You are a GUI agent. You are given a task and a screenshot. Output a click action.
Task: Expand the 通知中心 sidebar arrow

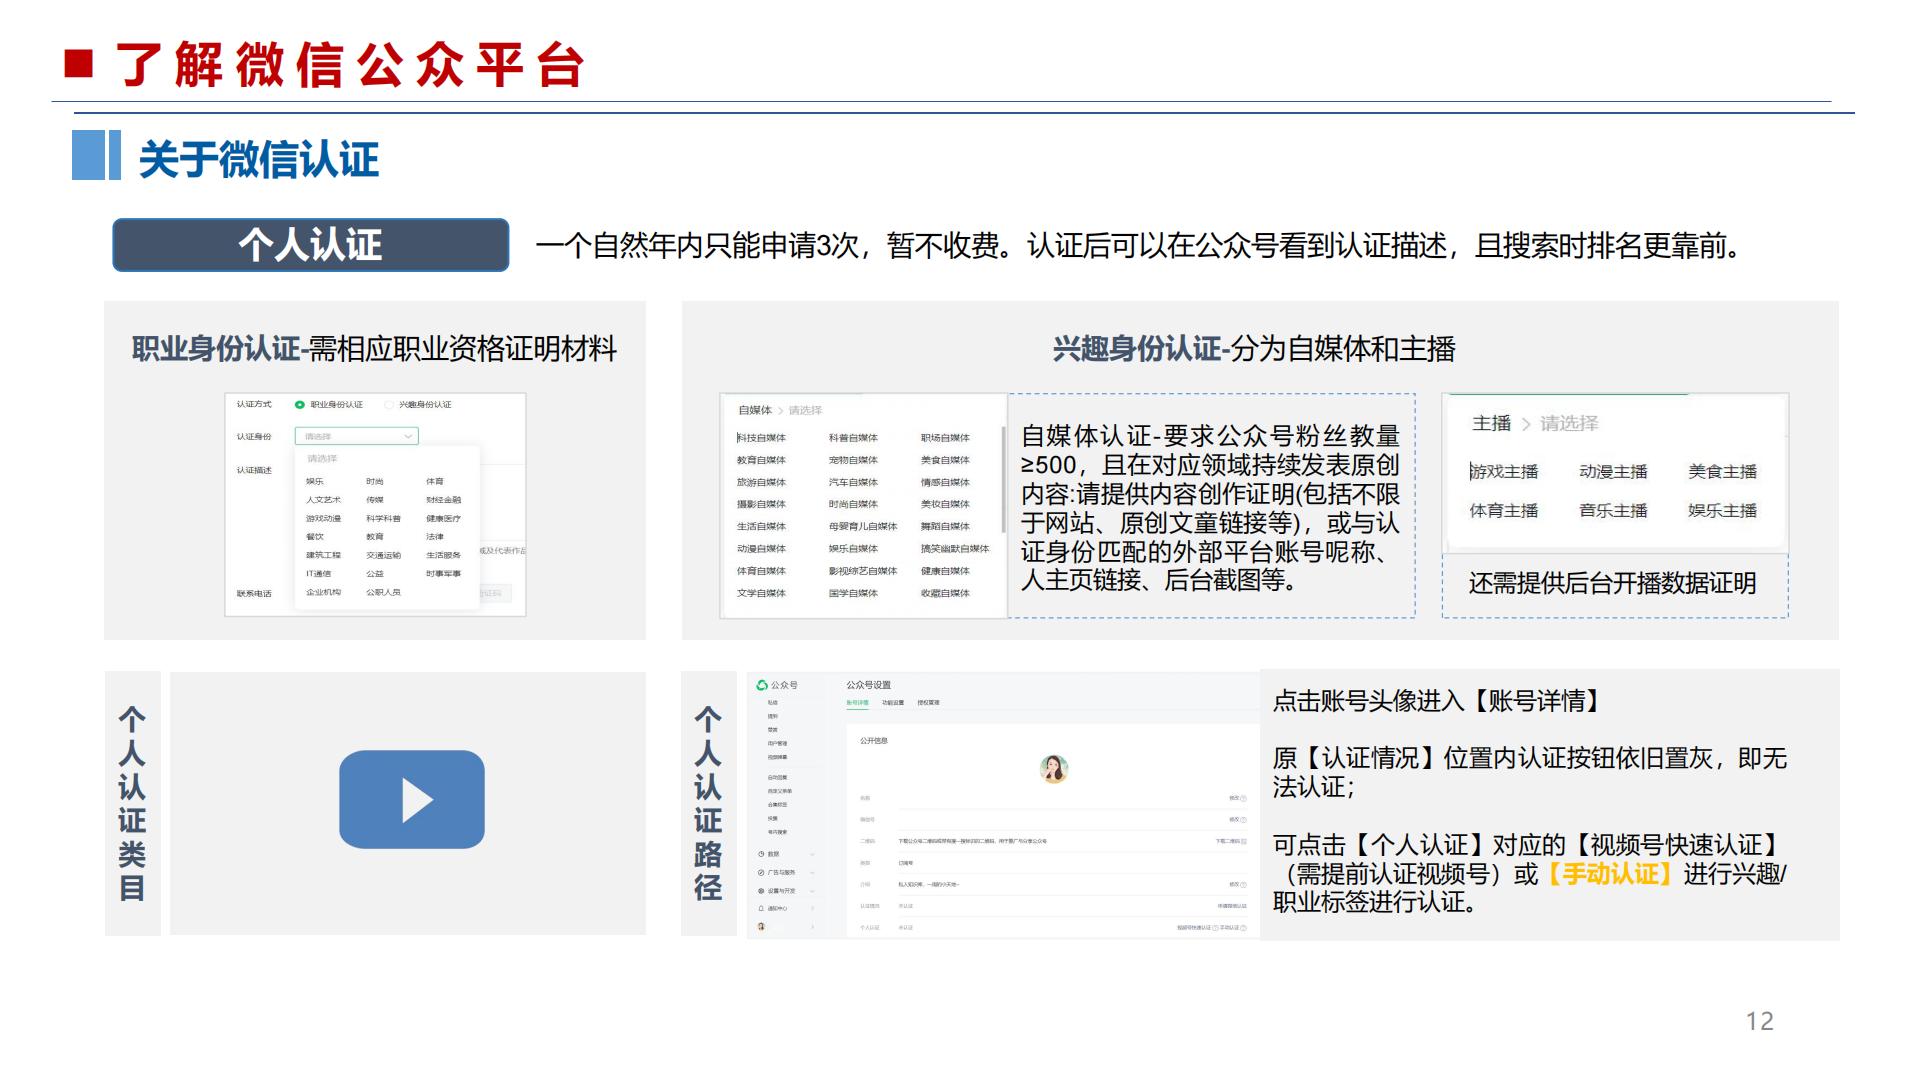click(812, 908)
